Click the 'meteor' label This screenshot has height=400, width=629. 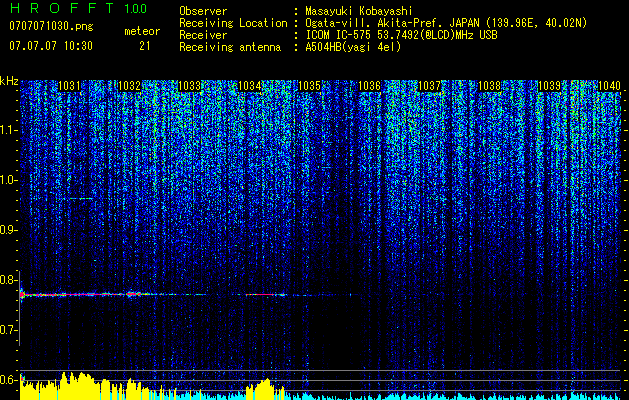coord(142,31)
